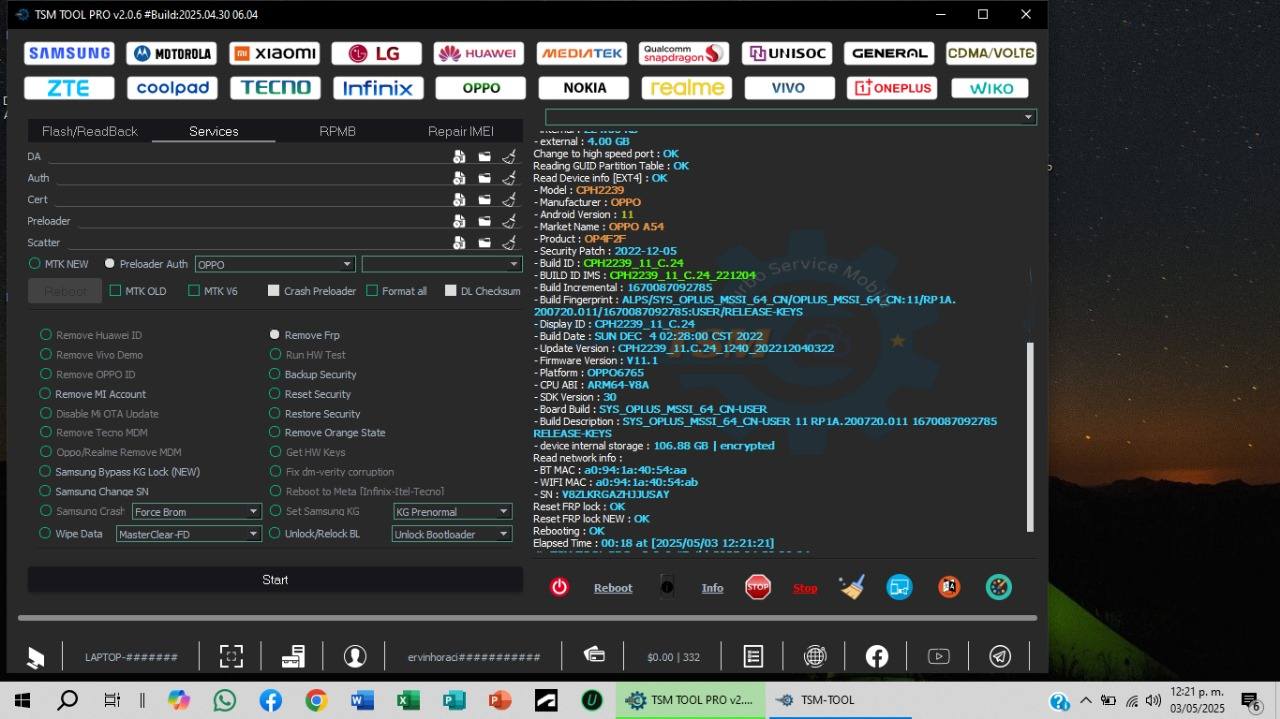
Task: Toggle the Crash Preloader checkbox
Action: pyautogui.click(x=312, y=291)
